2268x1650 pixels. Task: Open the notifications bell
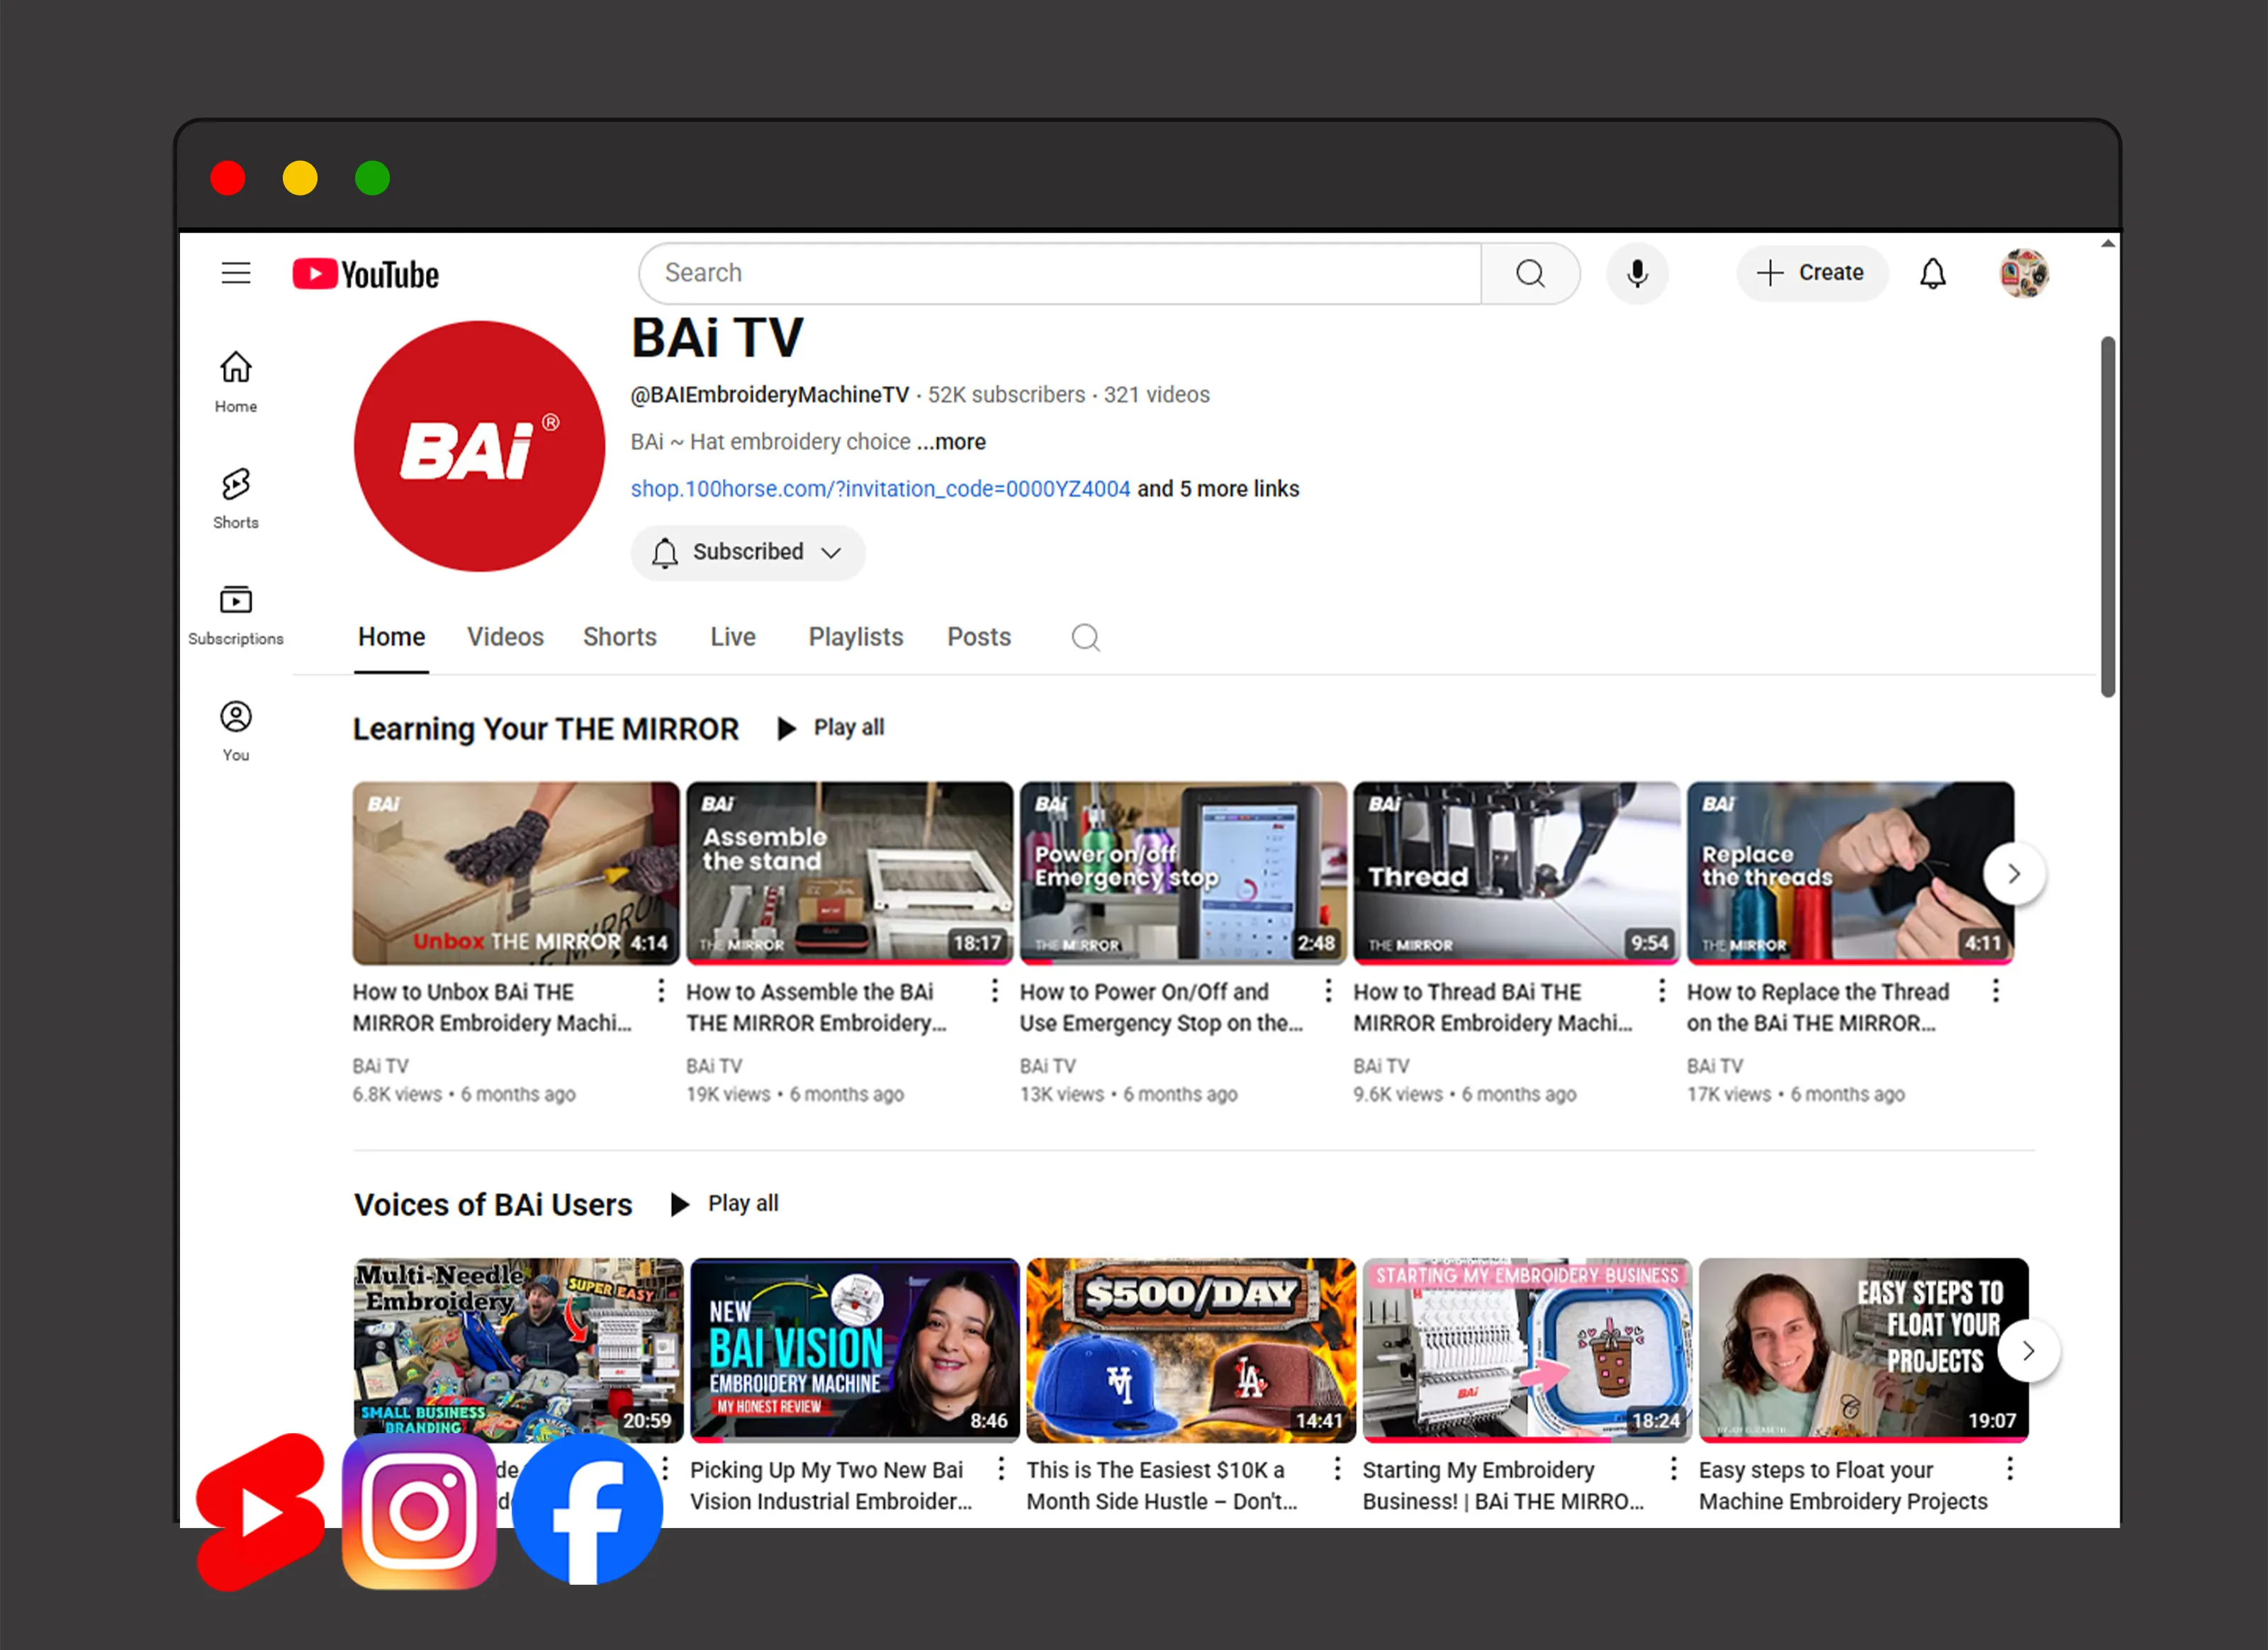[x=1932, y=273]
